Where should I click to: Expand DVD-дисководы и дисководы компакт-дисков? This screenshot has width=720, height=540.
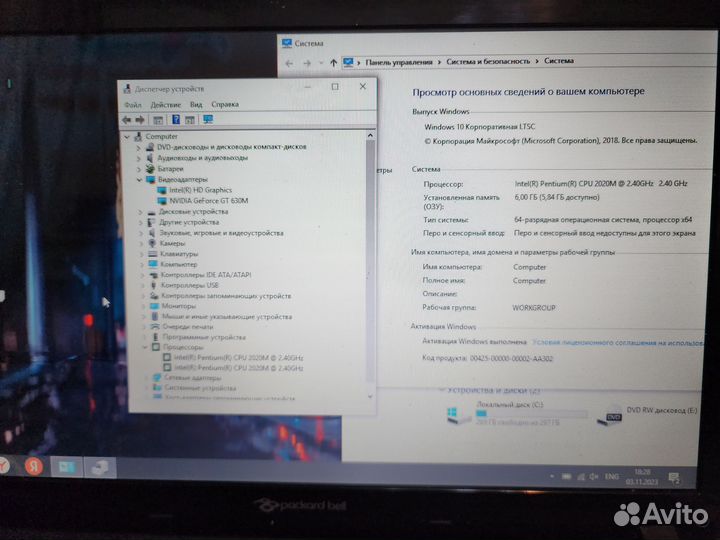(139, 147)
